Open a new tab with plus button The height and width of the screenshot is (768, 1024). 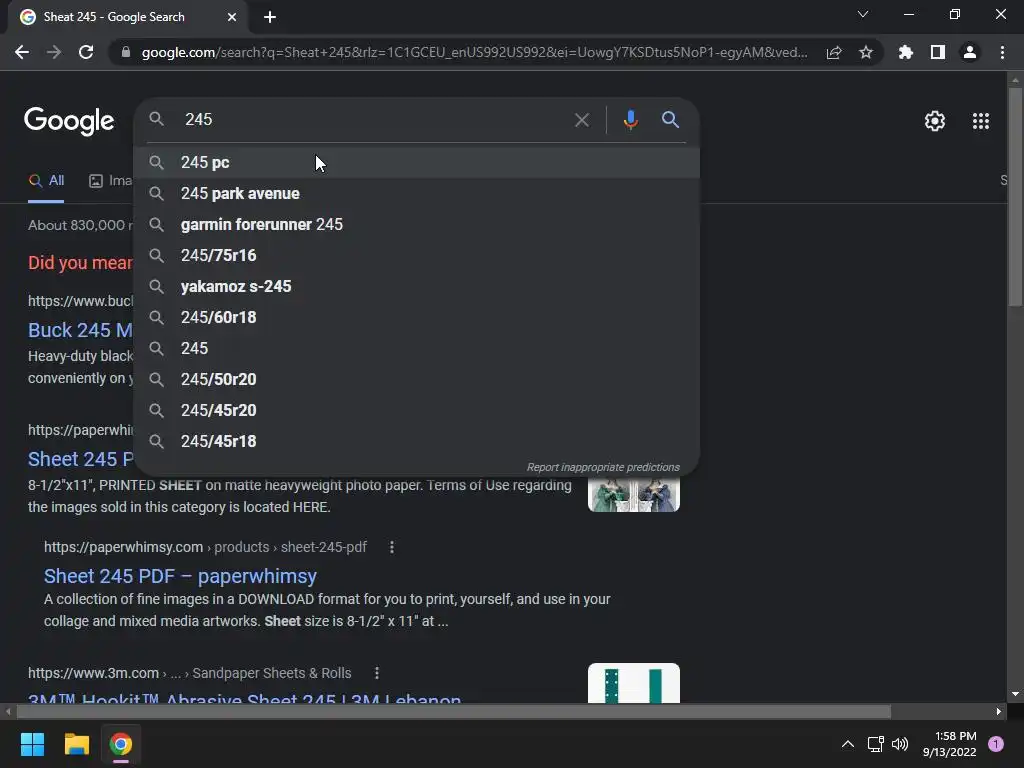tap(270, 17)
